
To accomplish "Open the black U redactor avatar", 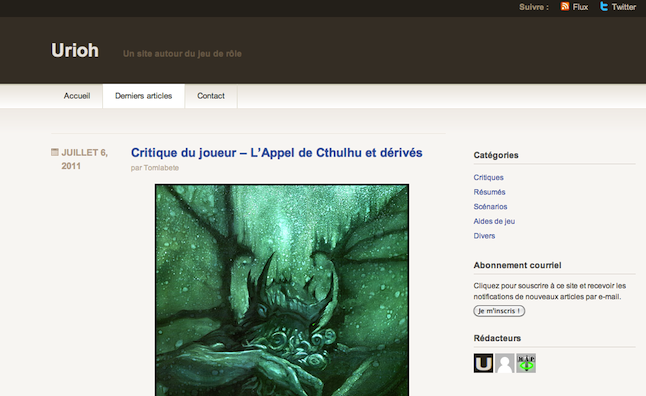I will point(483,363).
